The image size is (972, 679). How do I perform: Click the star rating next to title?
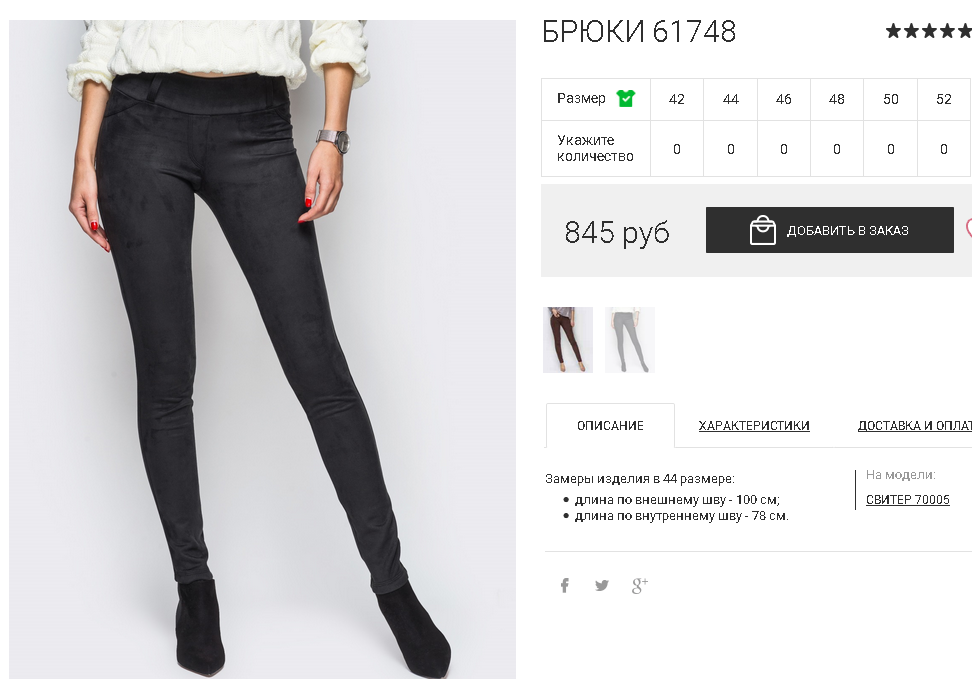[x=928, y=31]
